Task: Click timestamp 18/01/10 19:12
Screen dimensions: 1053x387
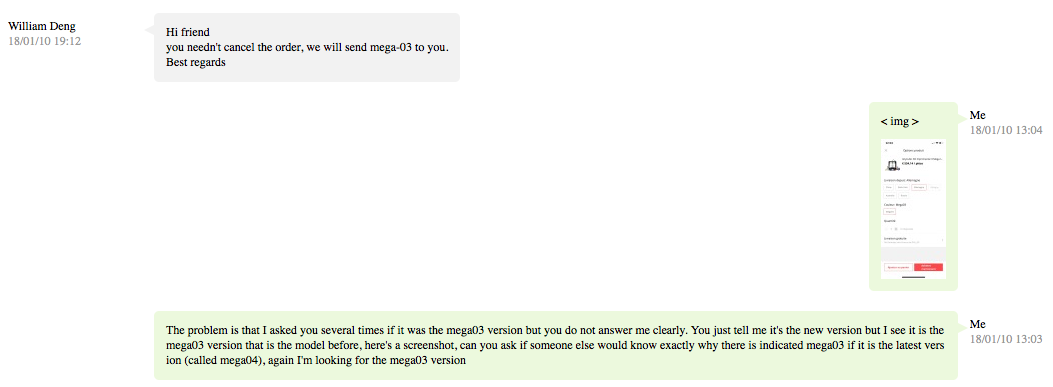Action: pos(44,41)
